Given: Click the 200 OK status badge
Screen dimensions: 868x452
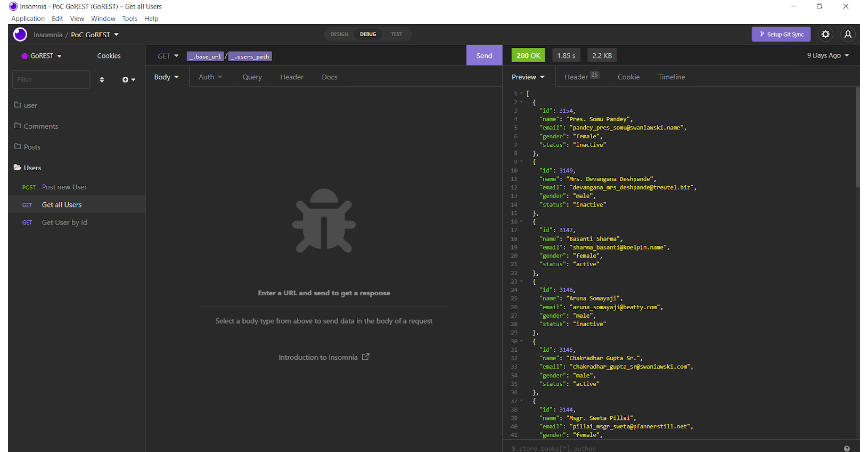Looking at the screenshot, I should 528,55.
